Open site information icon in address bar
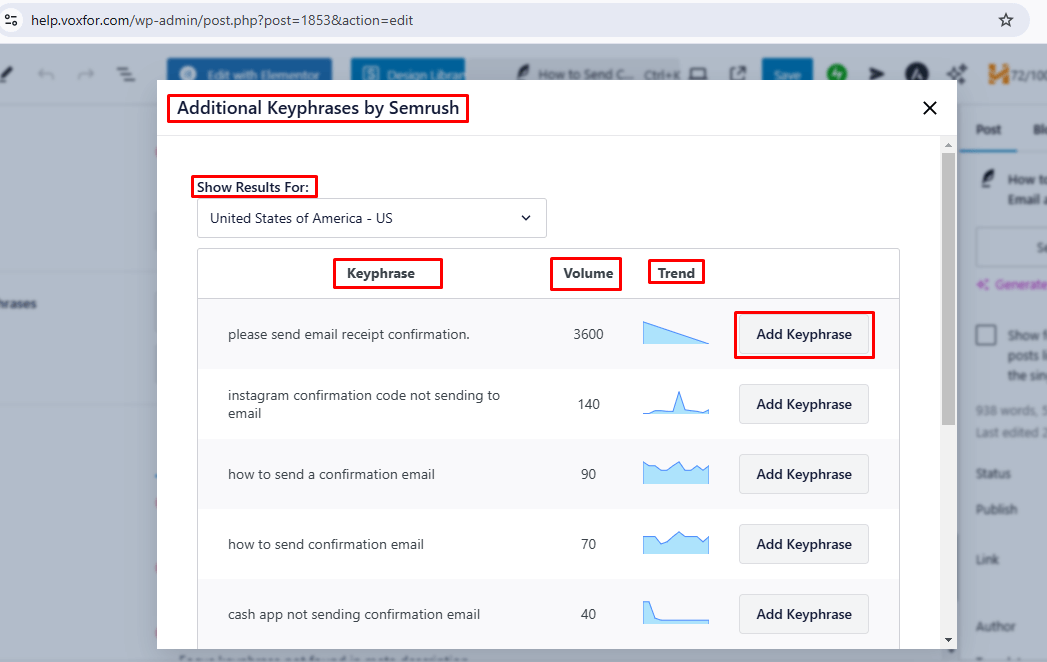Screen dimensions: 1047x662 [11, 20]
